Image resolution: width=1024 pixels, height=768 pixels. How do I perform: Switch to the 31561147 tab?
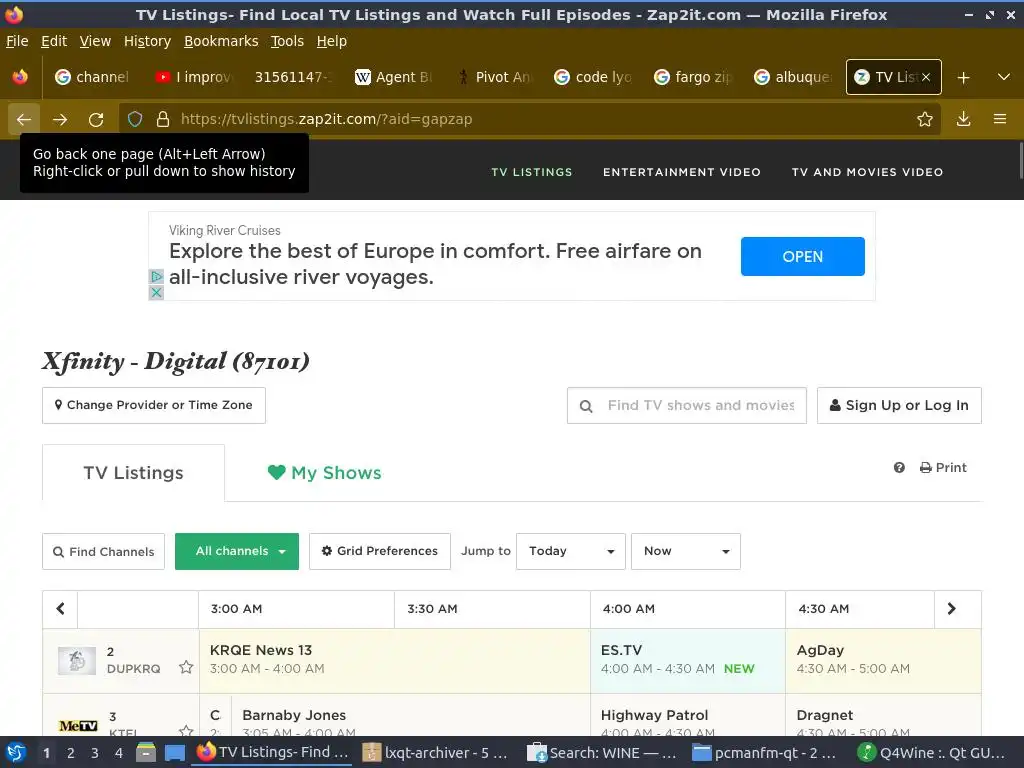[293, 77]
